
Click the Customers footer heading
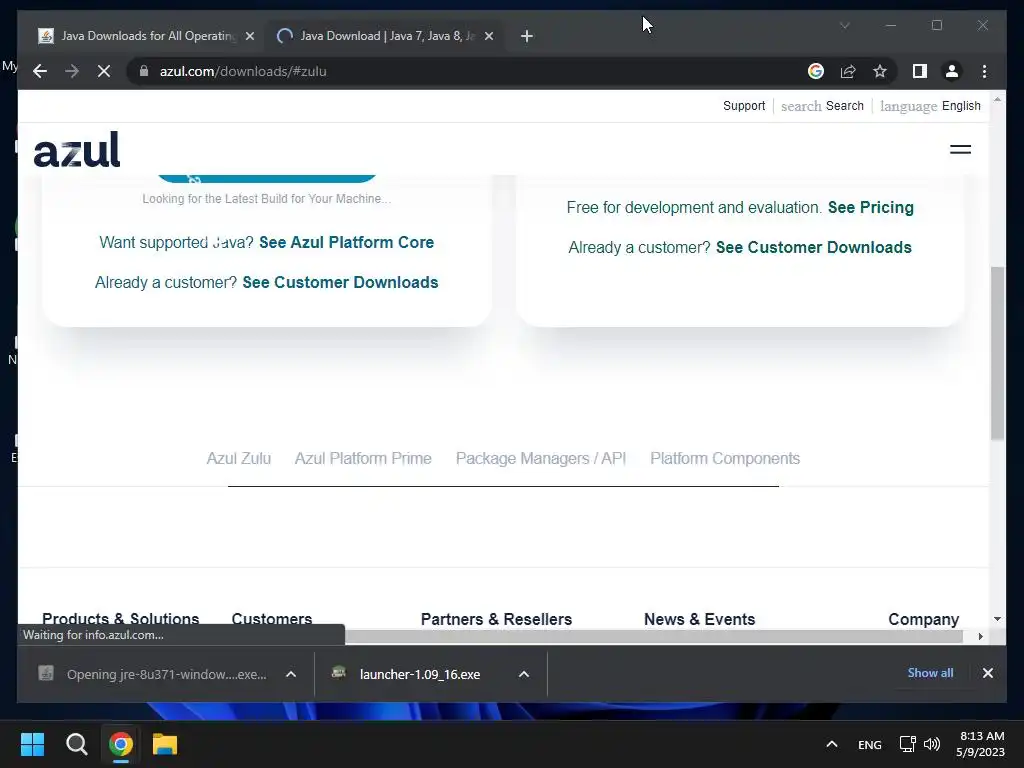pos(272,619)
